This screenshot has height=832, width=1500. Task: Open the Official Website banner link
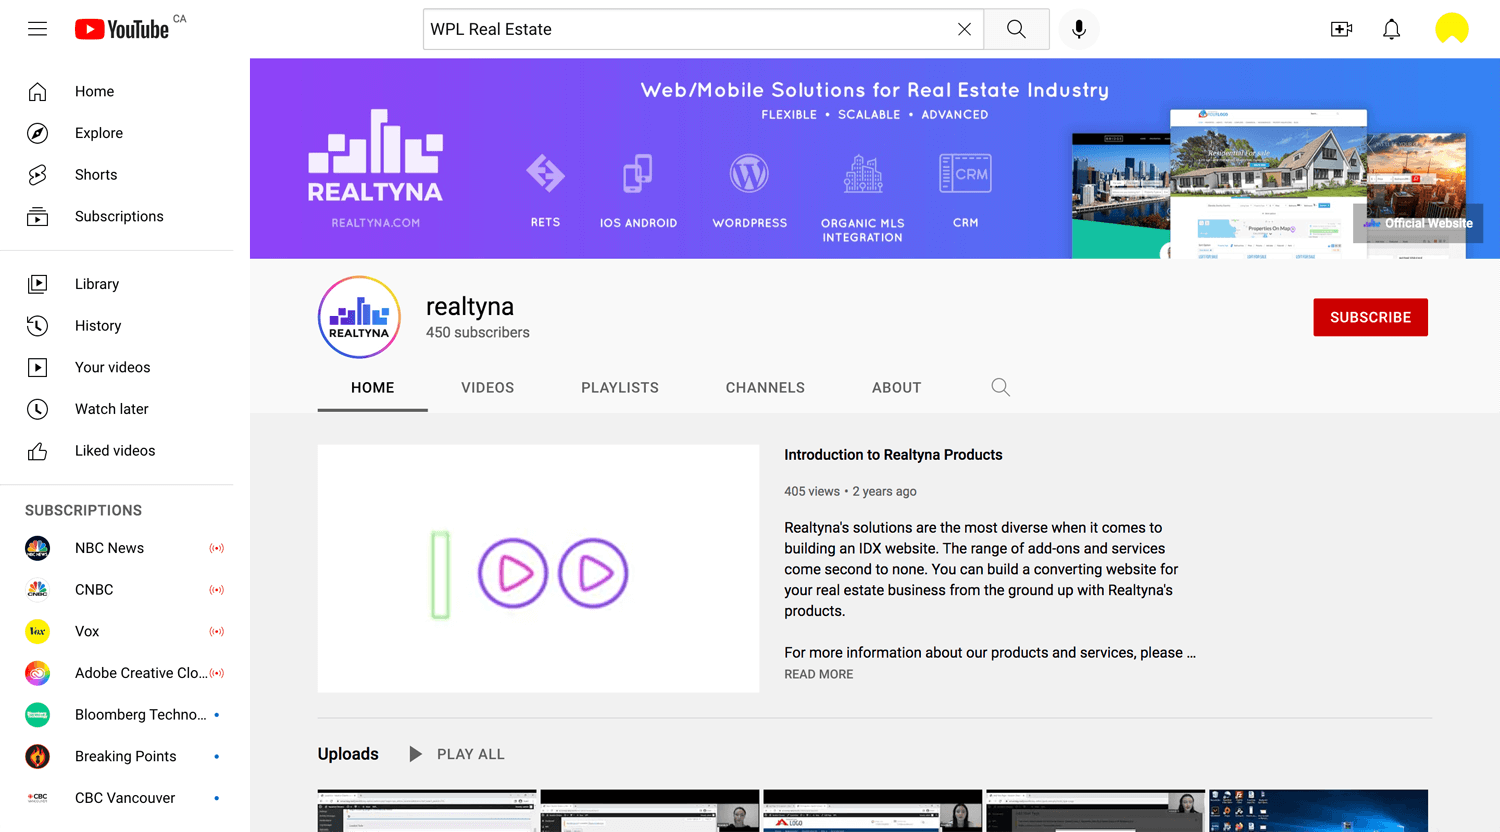(1418, 223)
